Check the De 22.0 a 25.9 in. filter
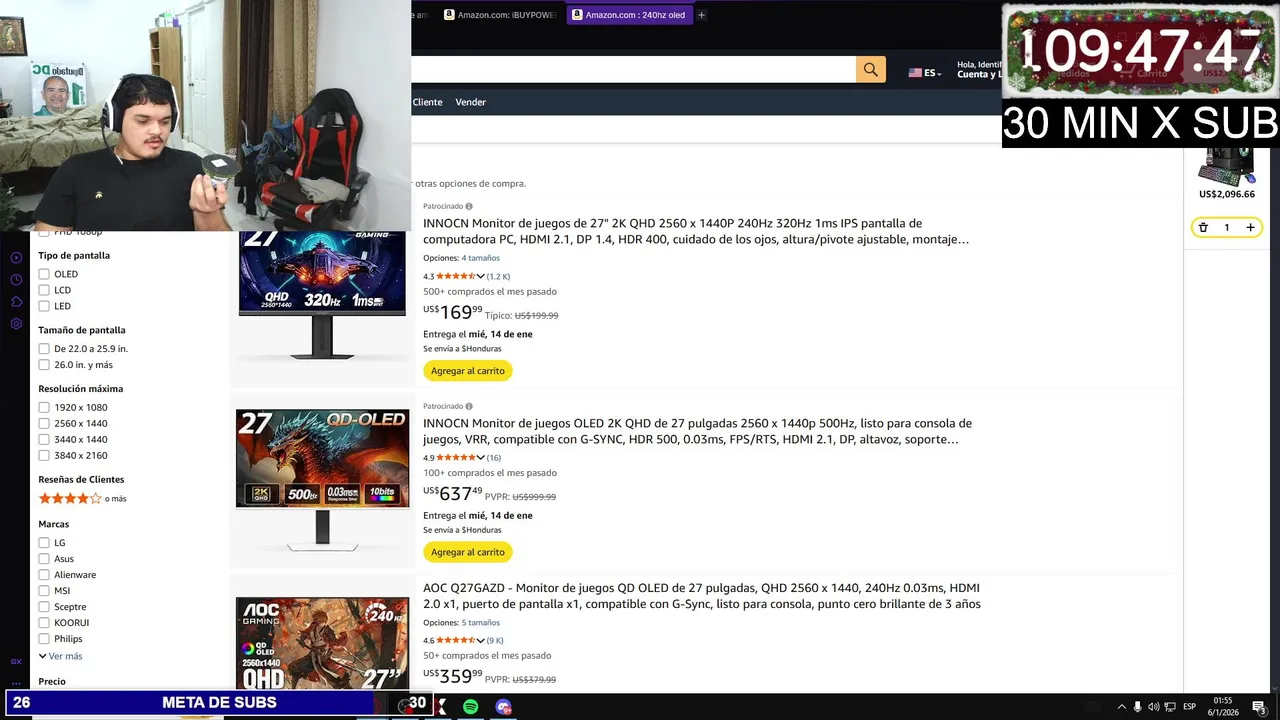The height and width of the screenshot is (720, 1280). (x=44, y=349)
